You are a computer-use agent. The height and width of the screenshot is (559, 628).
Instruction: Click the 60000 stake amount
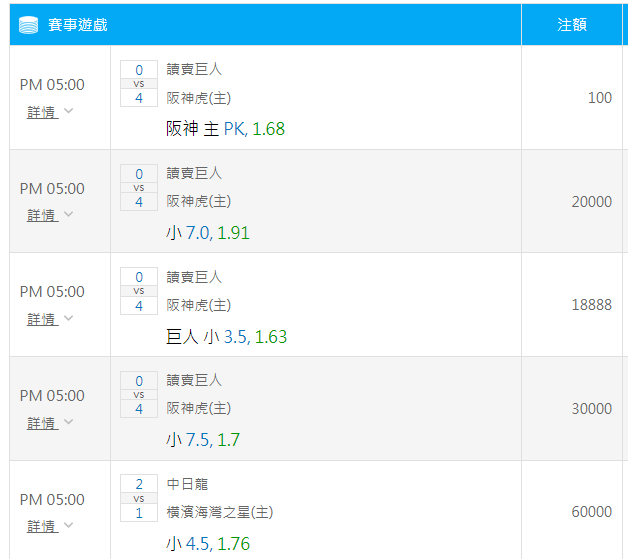pyautogui.click(x=592, y=512)
